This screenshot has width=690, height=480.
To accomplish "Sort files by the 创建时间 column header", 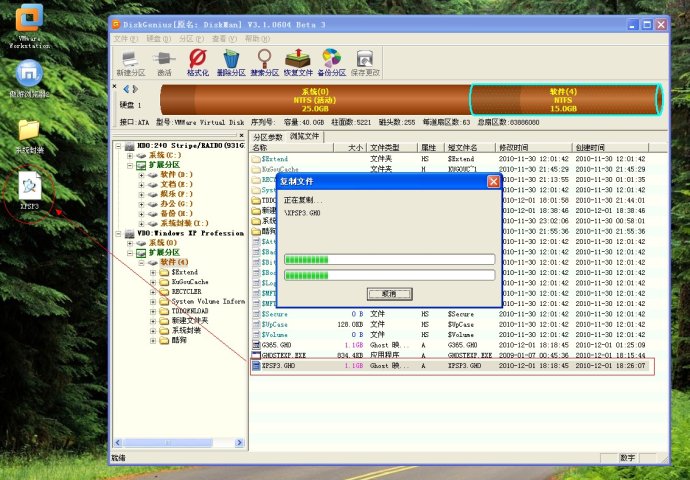I will (x=611, y=148).
